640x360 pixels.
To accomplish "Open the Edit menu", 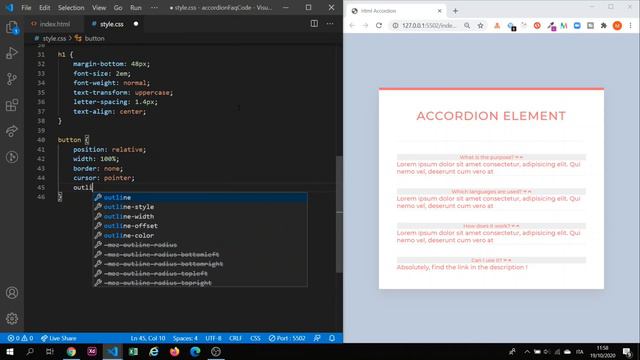I will [44, 8].
